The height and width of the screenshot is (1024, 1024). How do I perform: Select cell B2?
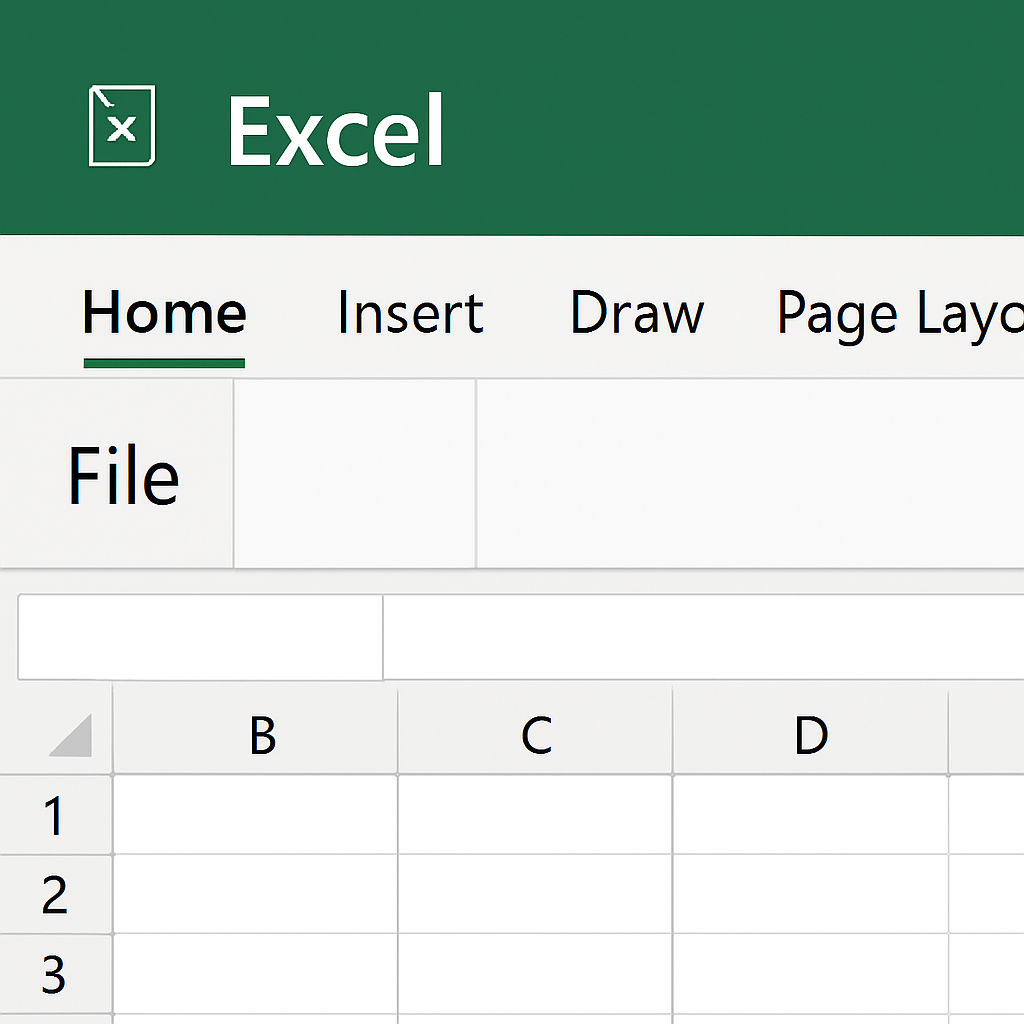coord(255,895)
